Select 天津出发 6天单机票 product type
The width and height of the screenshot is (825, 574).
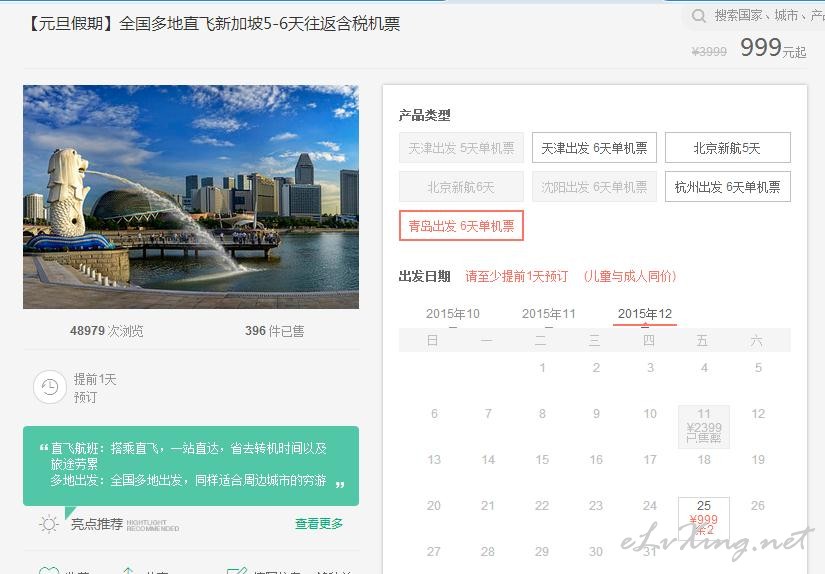tap(594, 148)
